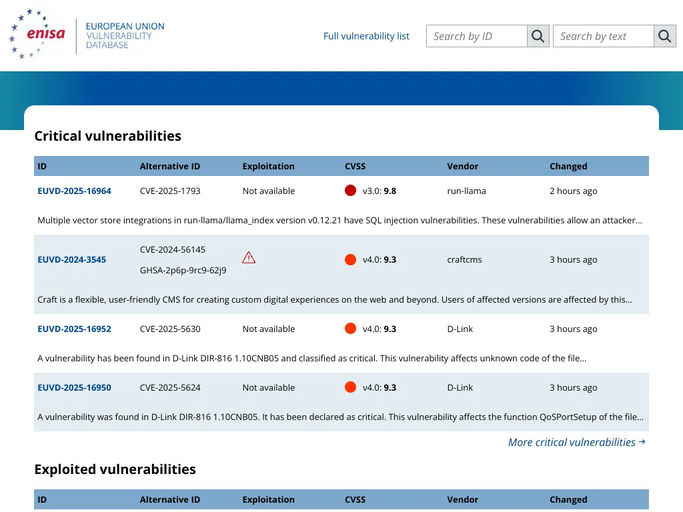Click the Critical table CVSS header
The image size is (683, 512).
coord(355,166)
